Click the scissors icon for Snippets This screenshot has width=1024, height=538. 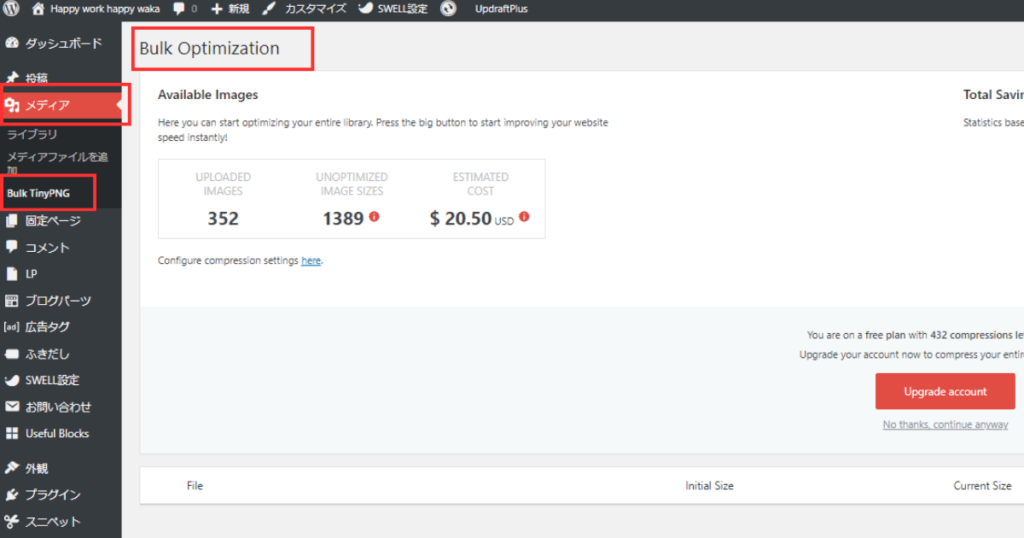(12, 521)
